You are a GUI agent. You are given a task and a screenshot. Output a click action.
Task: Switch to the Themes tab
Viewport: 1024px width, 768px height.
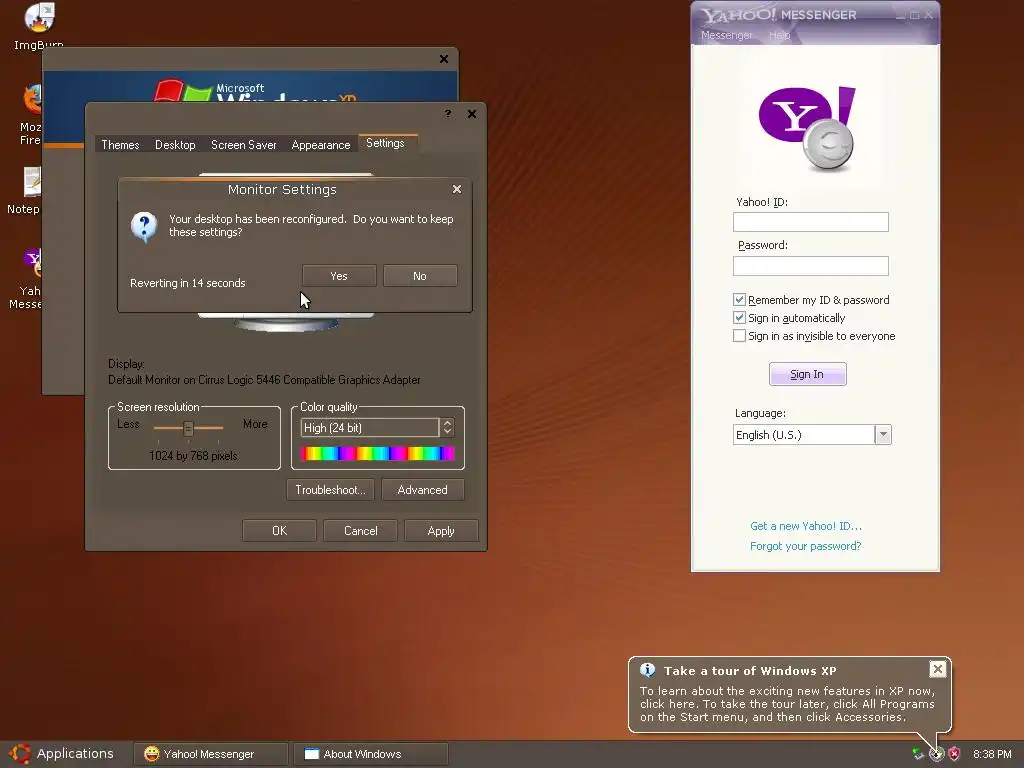click(x=120, y=144)
